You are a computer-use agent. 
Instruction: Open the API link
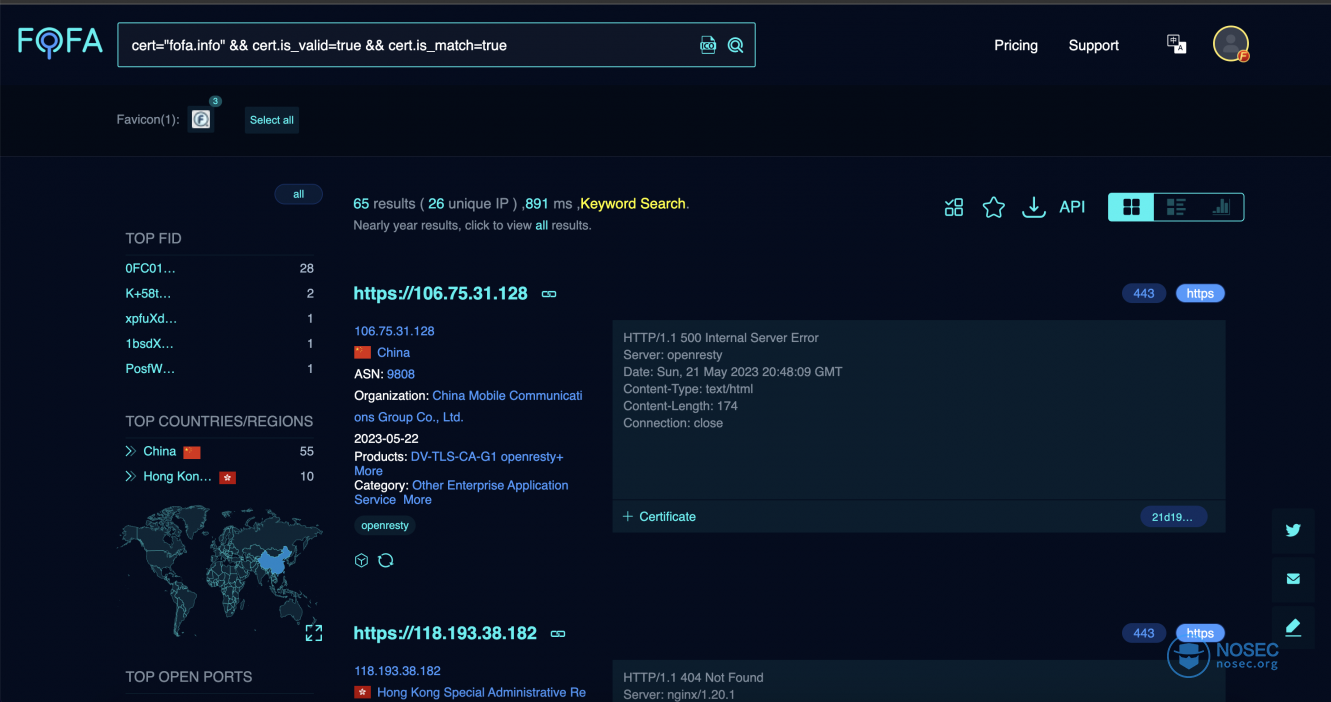(x=1072, y=207)
